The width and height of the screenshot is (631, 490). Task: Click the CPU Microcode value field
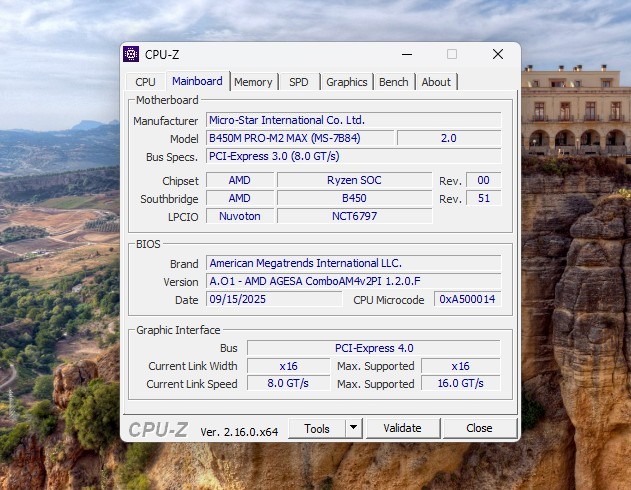(x=468, y=299)
